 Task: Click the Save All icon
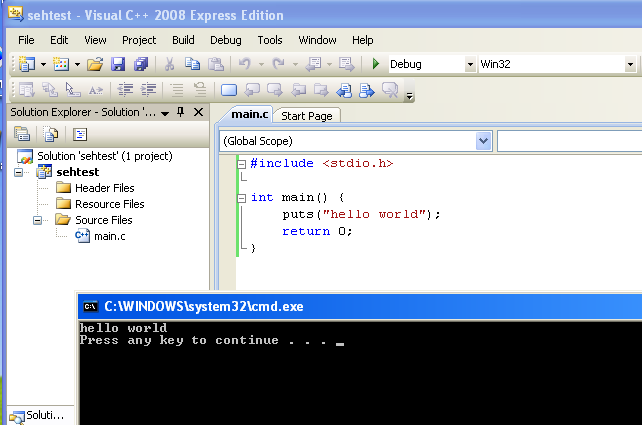coord(141,64)
